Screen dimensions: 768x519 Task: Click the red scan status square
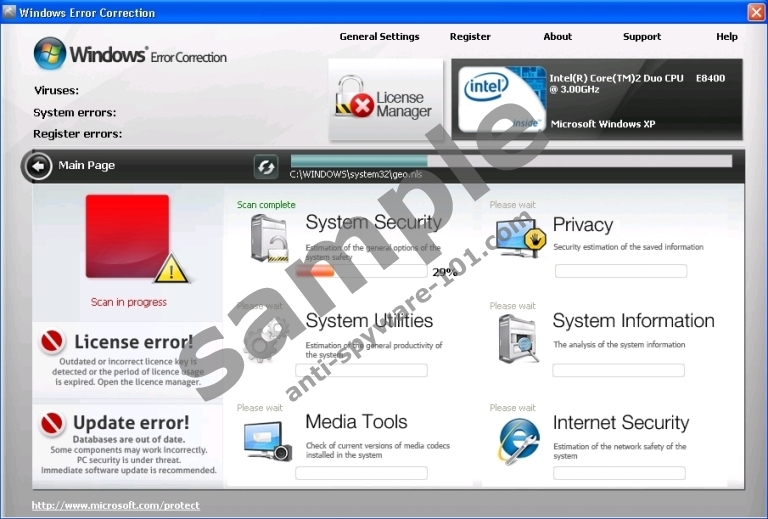pyautogui.click(x=127, y=236)
